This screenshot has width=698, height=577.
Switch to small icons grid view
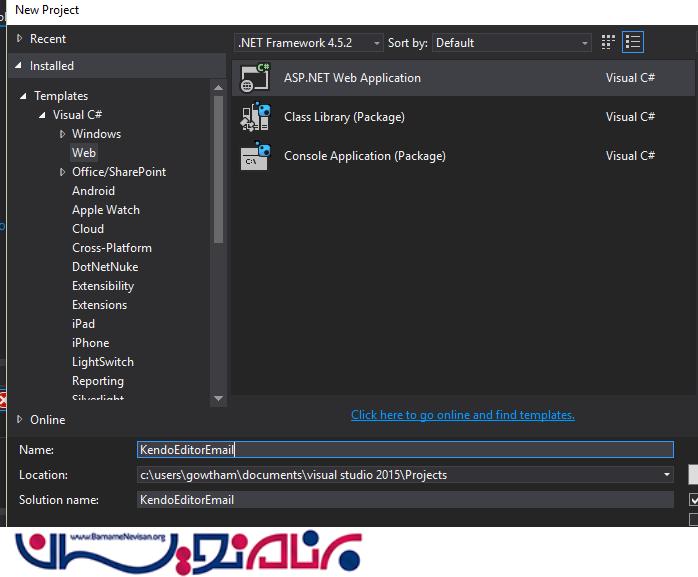(x=609, y=43)
